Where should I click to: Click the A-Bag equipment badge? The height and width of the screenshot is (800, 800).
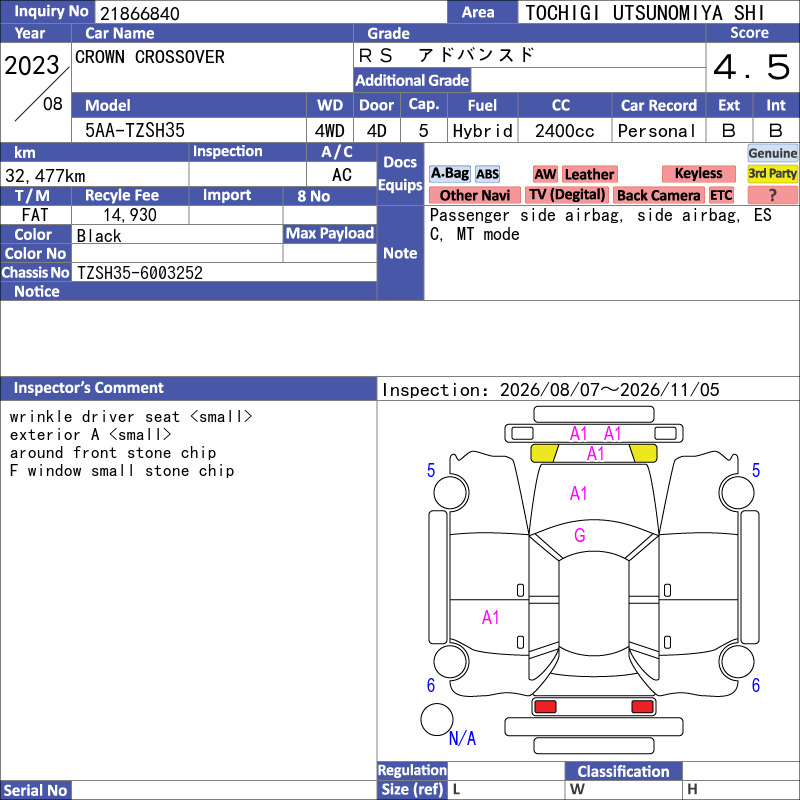(449, 174)
